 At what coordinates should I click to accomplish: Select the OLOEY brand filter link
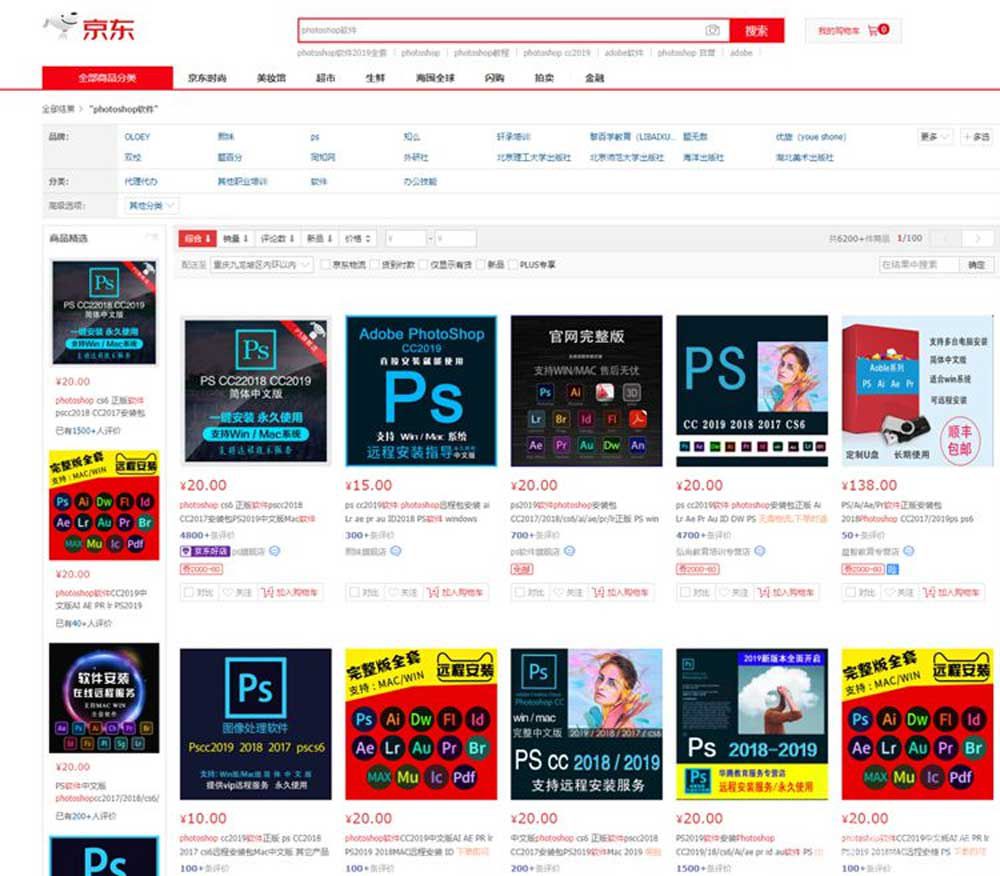[x=137, y=137]
